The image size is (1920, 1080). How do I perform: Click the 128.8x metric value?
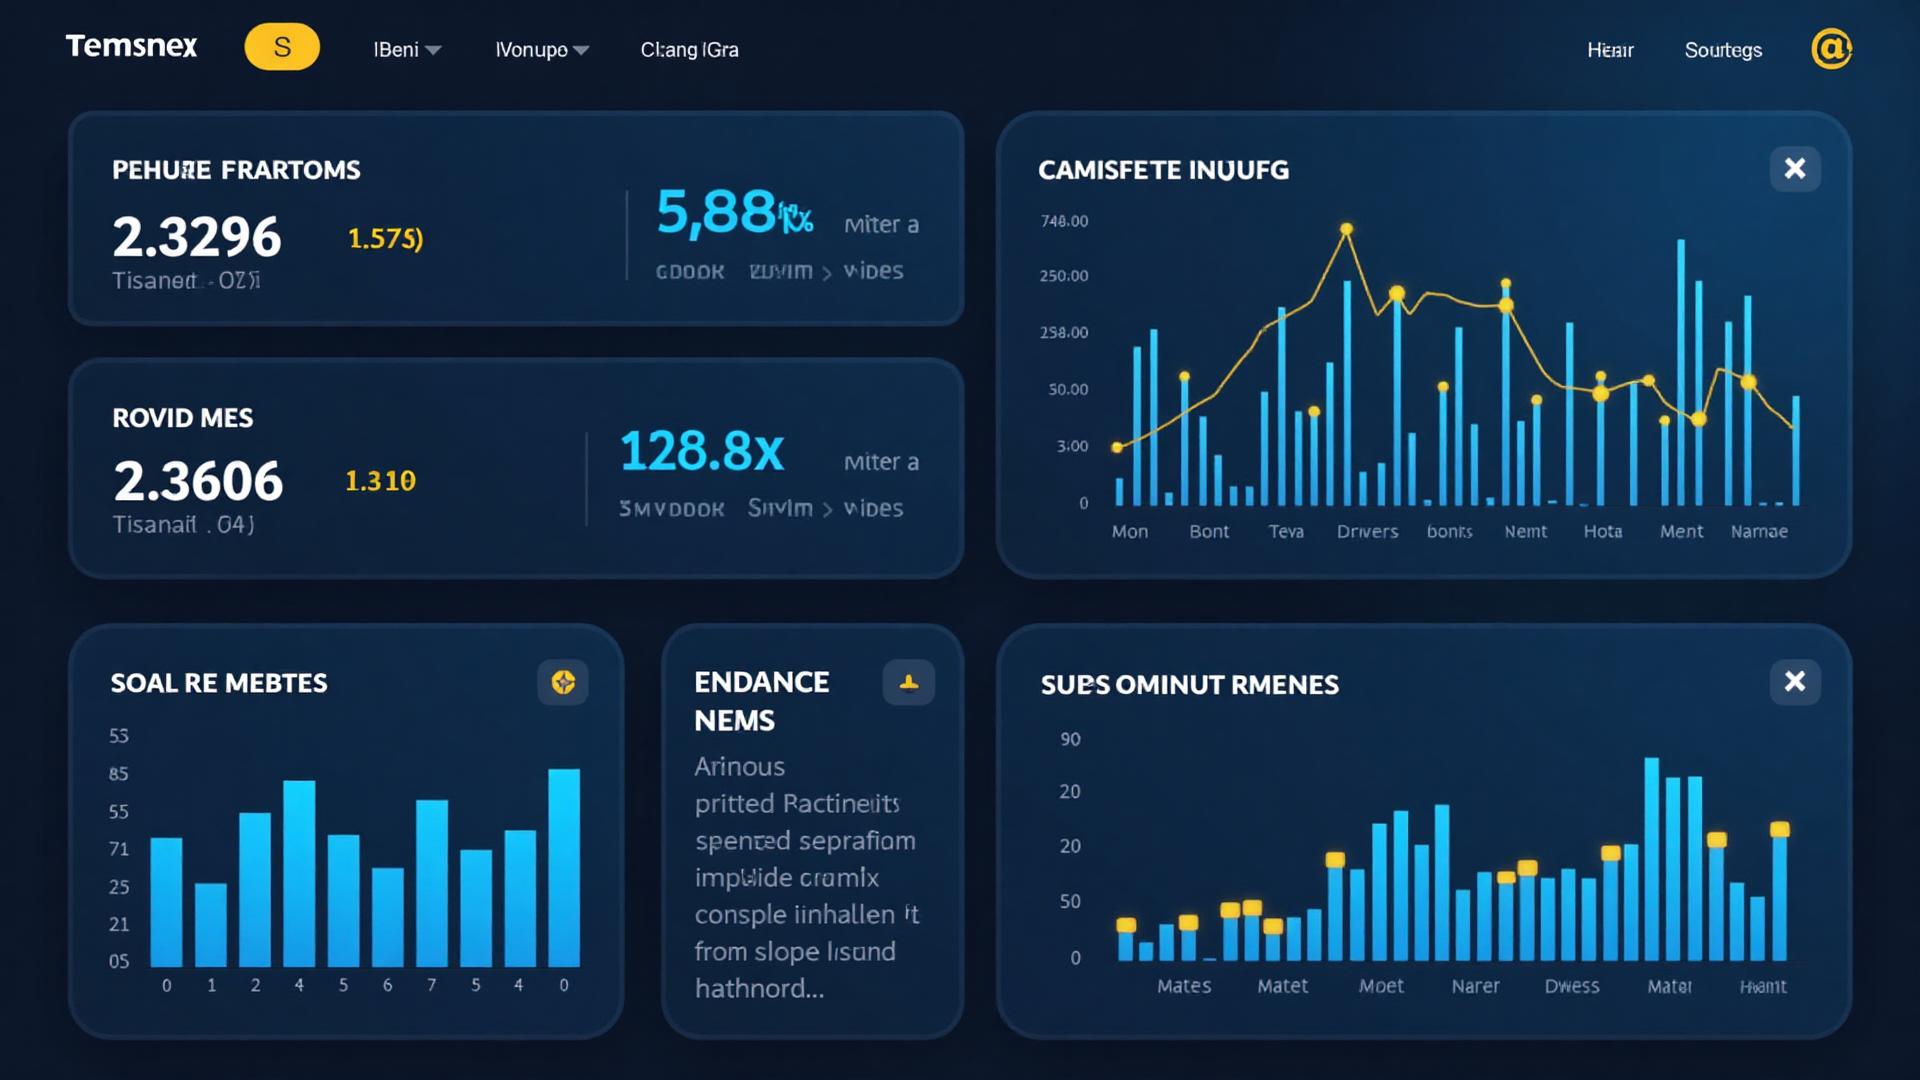tap(701, 452)
